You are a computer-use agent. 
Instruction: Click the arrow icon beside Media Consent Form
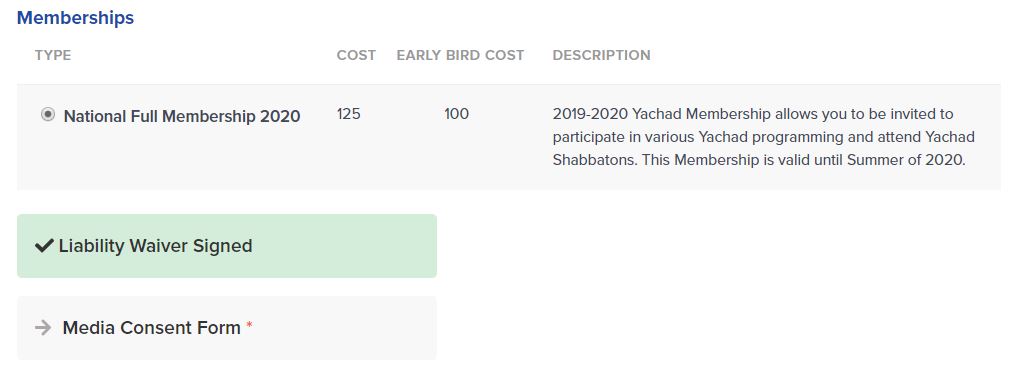pyautogui.click(x=43, y=327)
